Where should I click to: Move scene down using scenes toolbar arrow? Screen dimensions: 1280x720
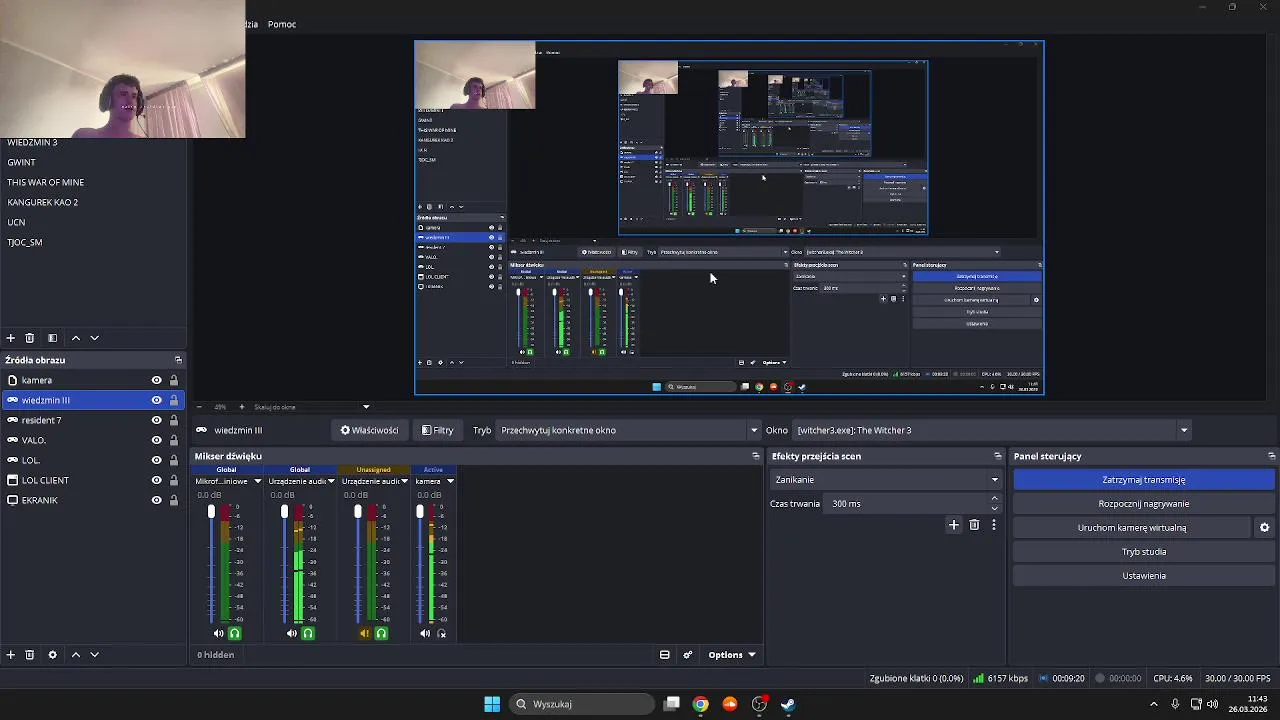tap(95, 338)
